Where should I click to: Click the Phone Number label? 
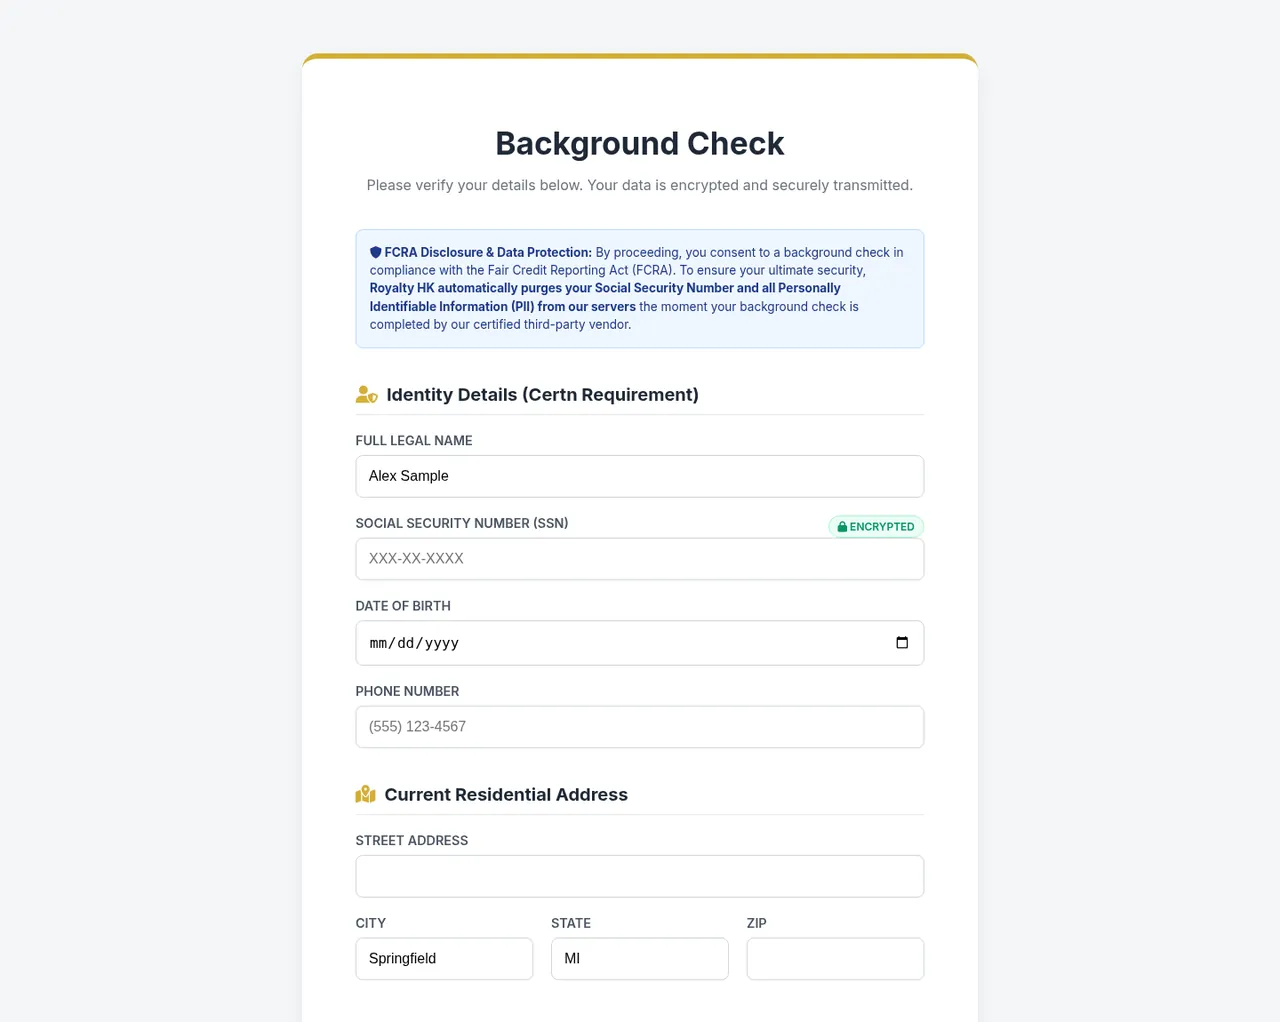coord(407,691)
